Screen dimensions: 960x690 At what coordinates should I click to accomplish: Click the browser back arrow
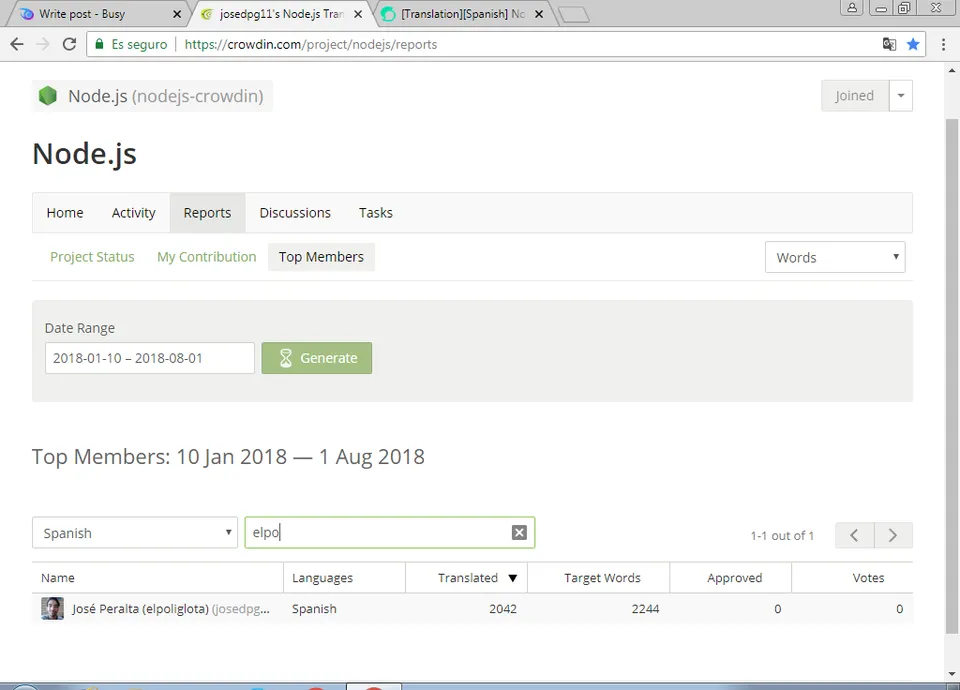[17, 44]
